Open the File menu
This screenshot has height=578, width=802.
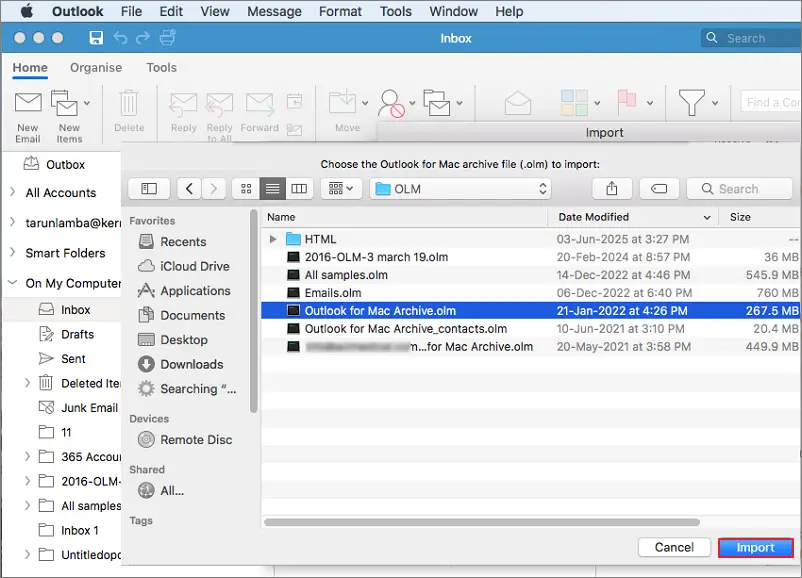click(x=131, y=11)
